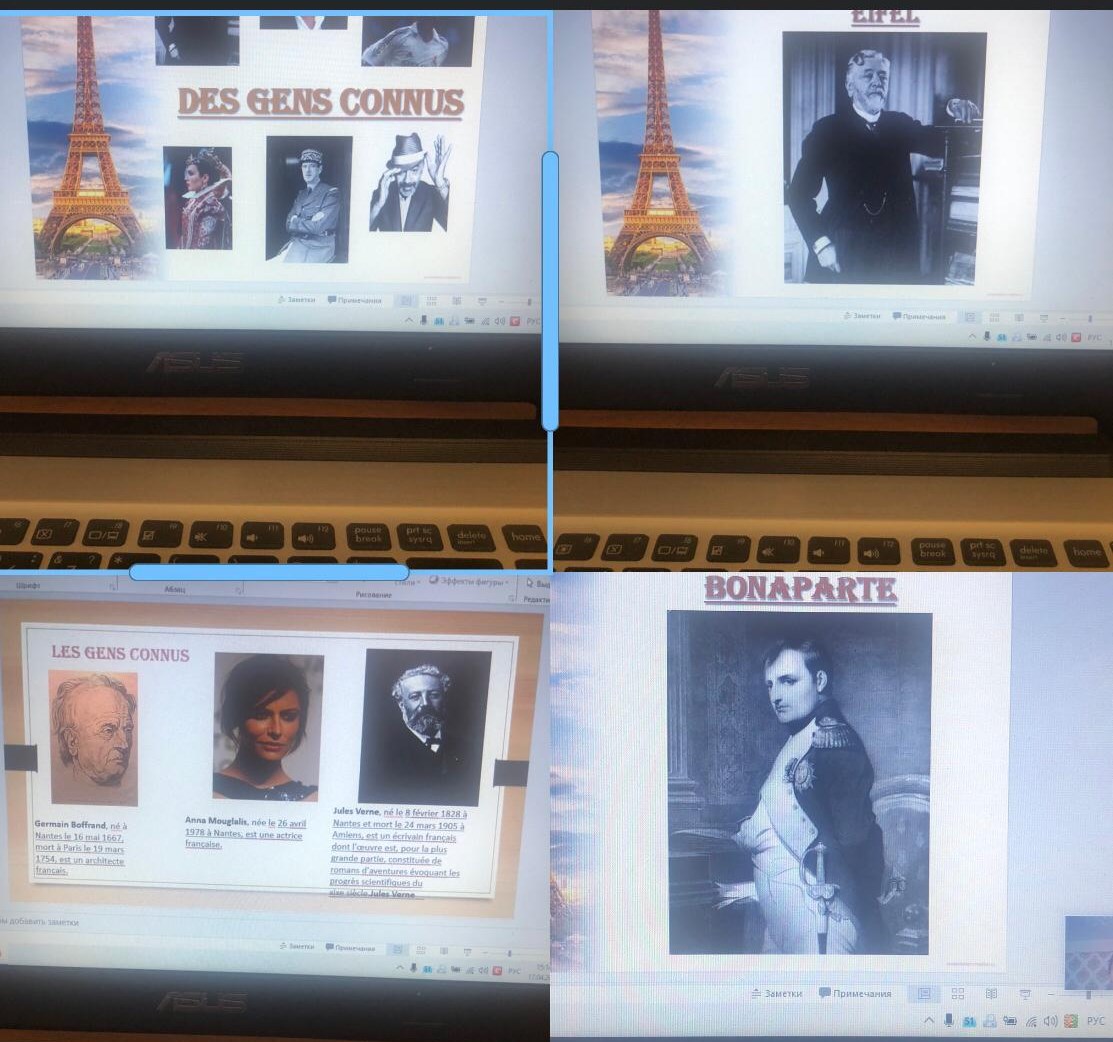The height and width of the screenshot is (1042, 1113).
Task: Select Slide Sorter in Des Gens Connus window
Action: pyautogui.click(x=432, y=301)
